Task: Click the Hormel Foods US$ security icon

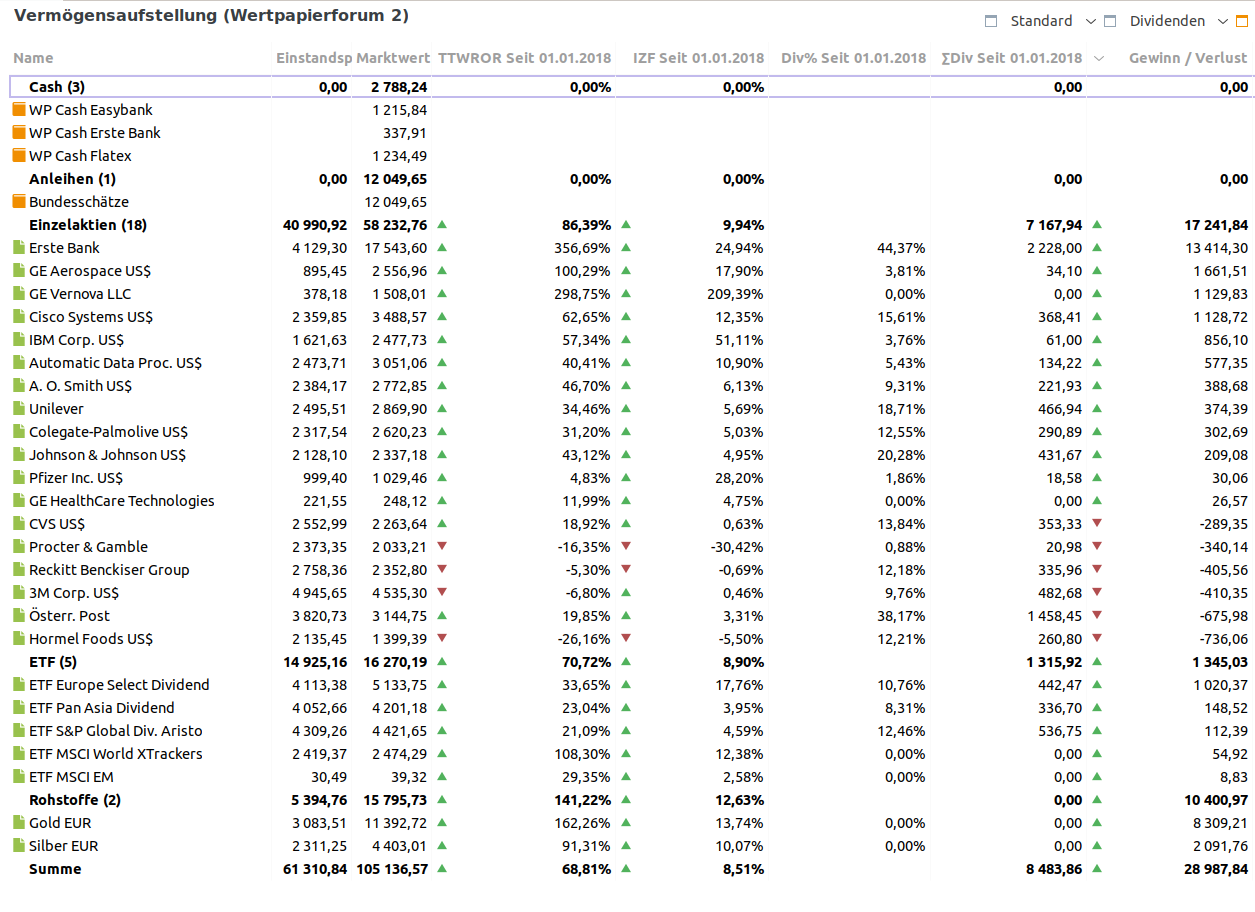Action: (x=19, y=638)
